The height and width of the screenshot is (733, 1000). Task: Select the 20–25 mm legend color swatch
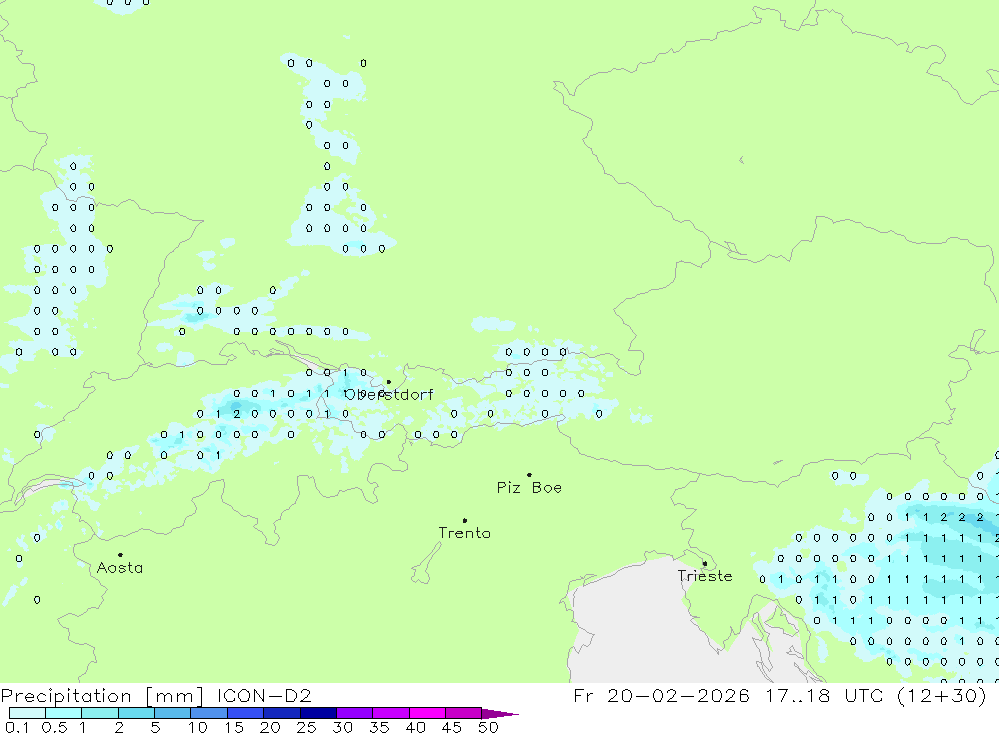(282, 713)
